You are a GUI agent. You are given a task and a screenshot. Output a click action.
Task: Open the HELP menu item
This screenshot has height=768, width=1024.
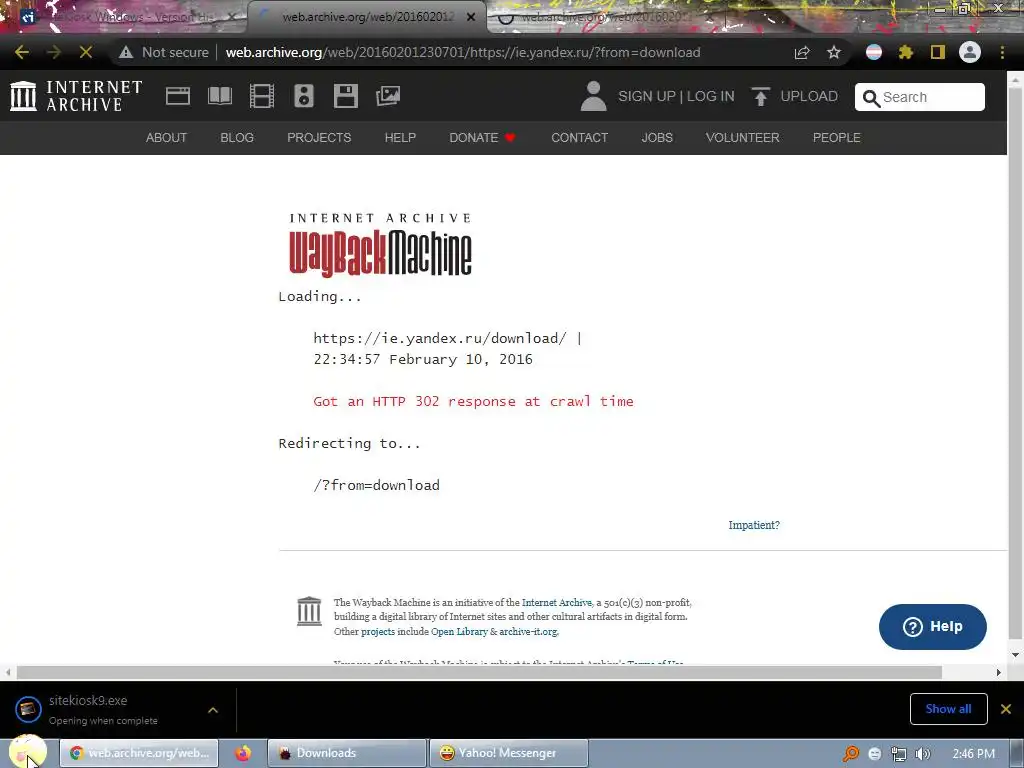400,138
